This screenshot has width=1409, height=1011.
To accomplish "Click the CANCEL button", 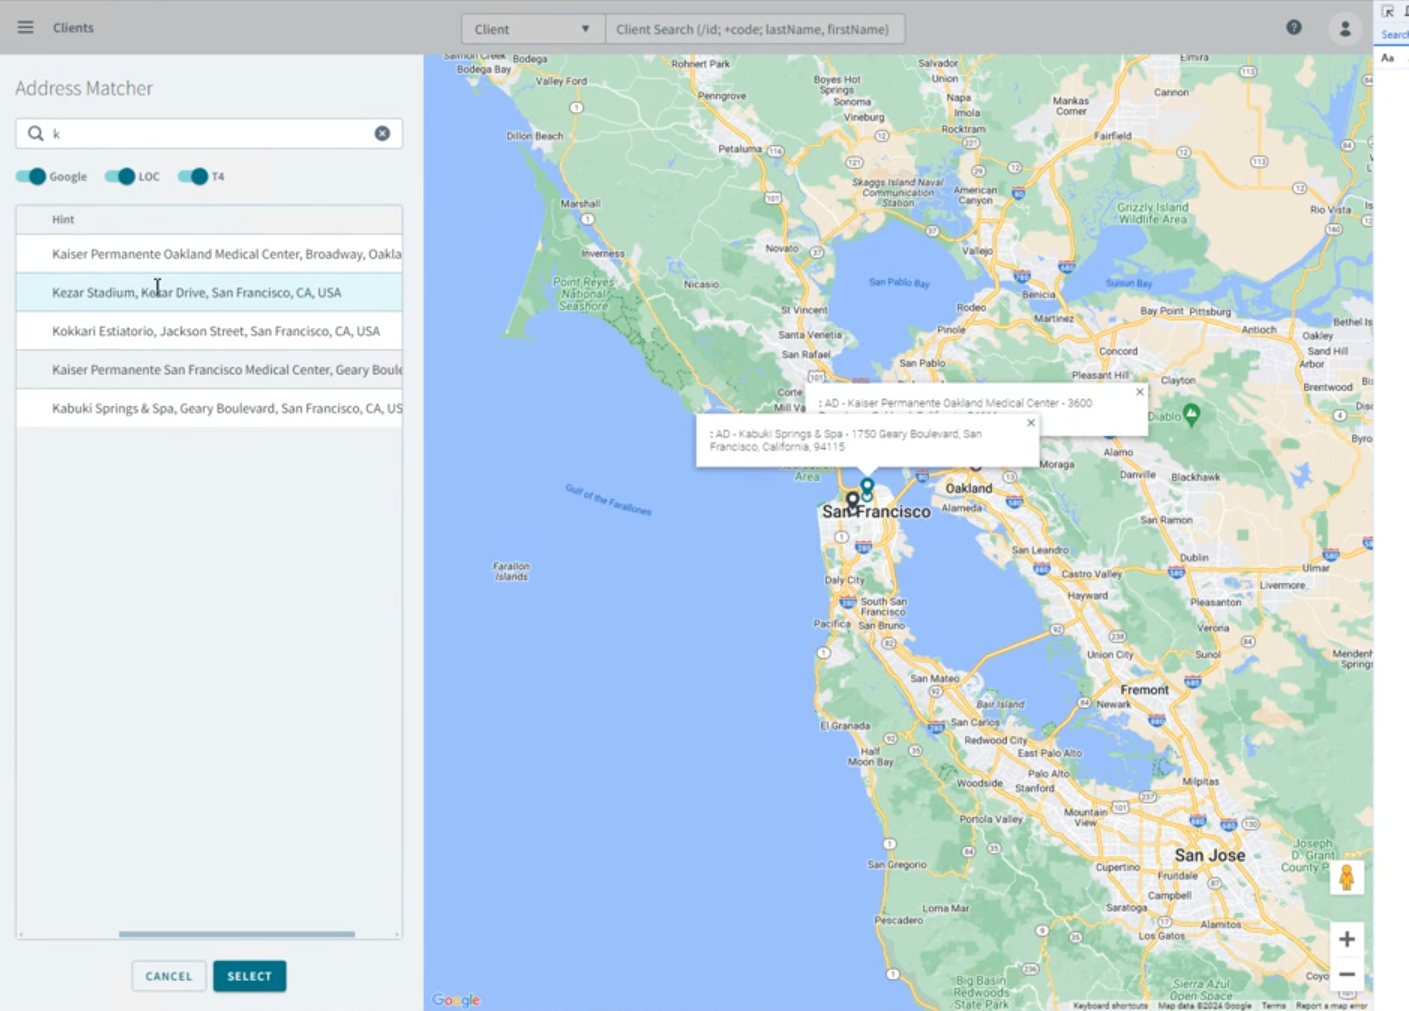I will tap(168, 975).
